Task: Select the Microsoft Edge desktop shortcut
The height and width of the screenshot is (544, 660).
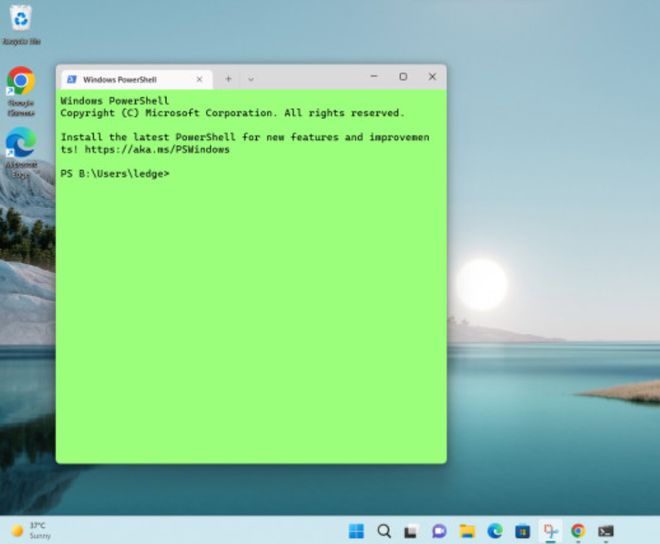Action: pos(21,153)
